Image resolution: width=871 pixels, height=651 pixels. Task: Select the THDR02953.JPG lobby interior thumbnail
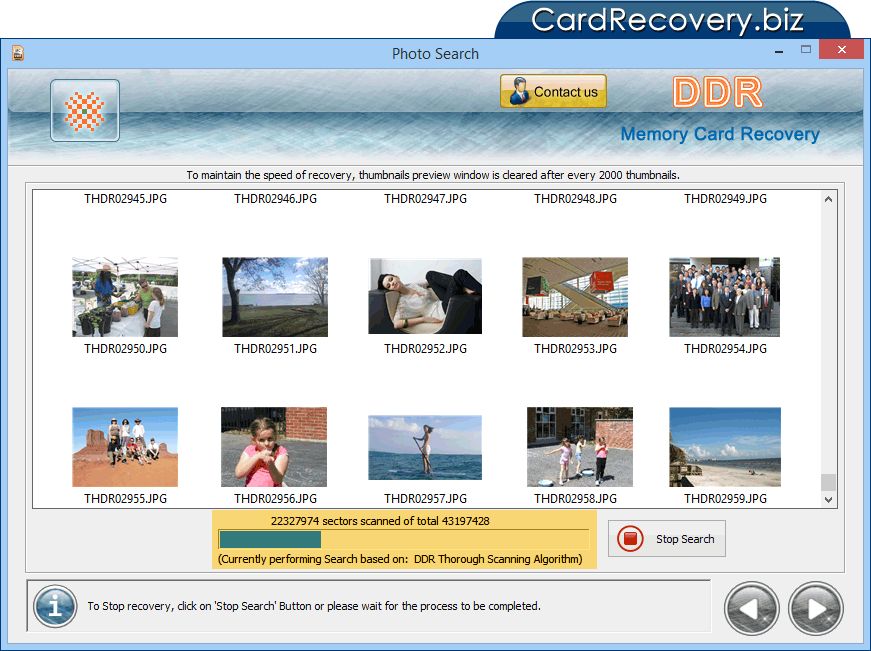point(575,297)
